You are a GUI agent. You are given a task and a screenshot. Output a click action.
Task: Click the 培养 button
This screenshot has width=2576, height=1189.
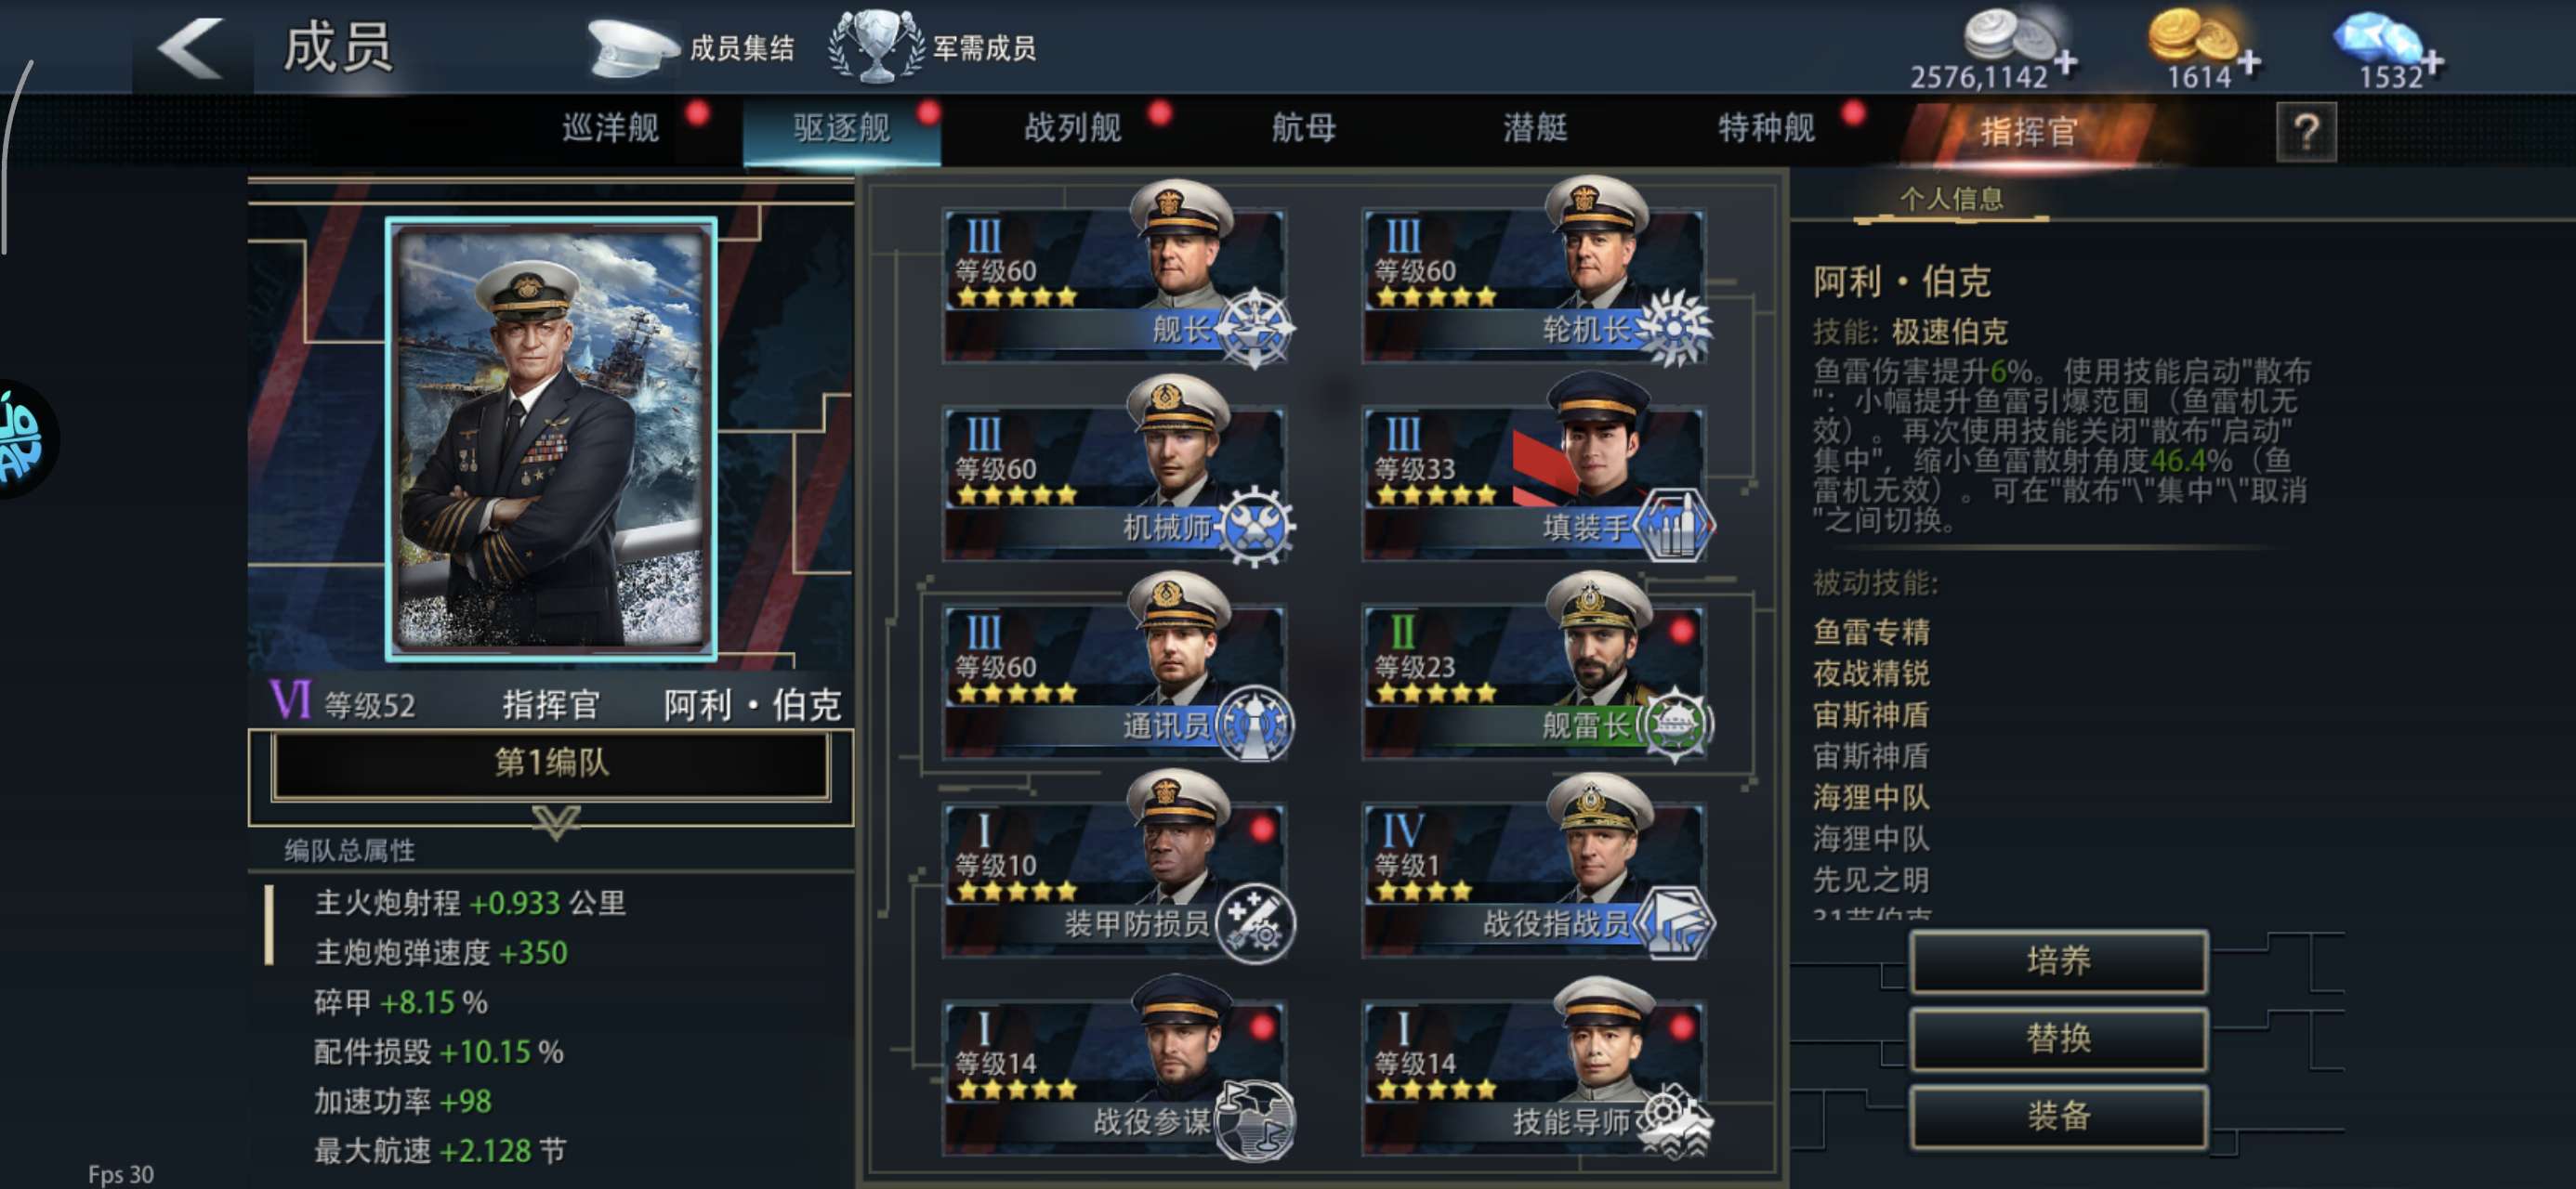click(2058, 961)
